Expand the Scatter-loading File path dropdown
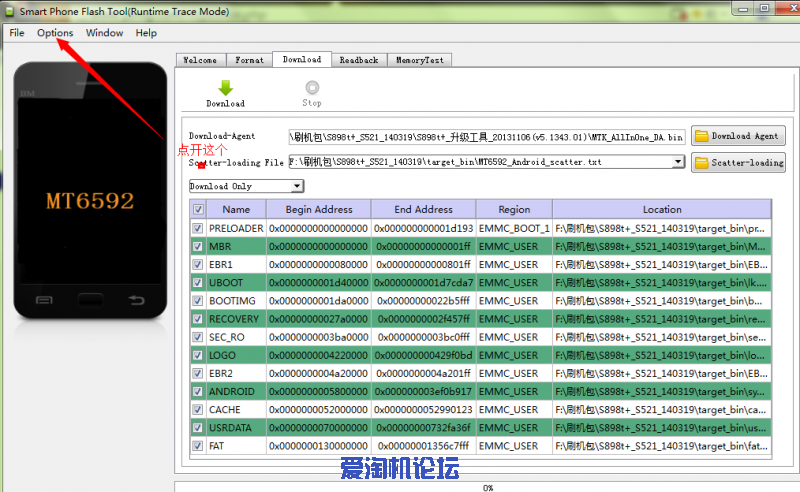Image resolution: width=800 pixels, height=492 pixels. coord(678,162)
